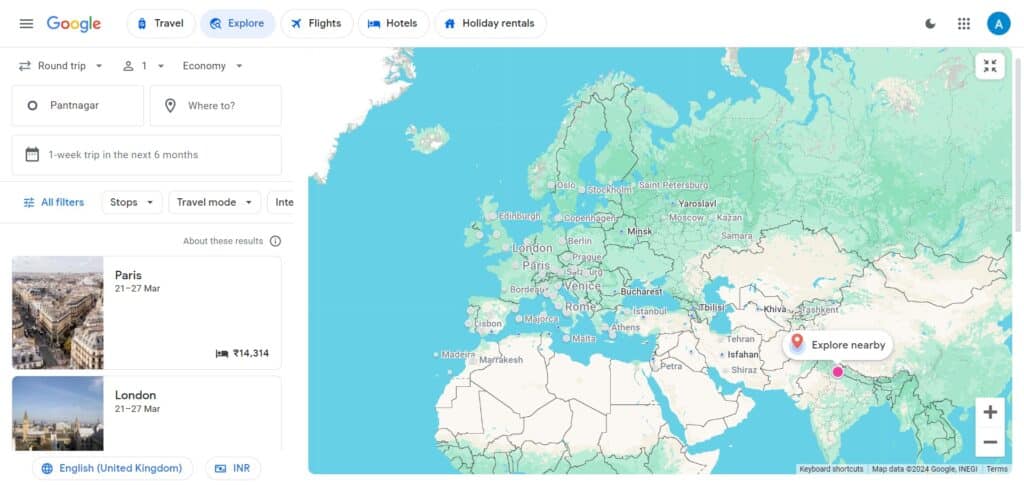
Task: Collapse the map with the fullscreen-exit icon
Action: pyautogui.click(x=990, y=66)
